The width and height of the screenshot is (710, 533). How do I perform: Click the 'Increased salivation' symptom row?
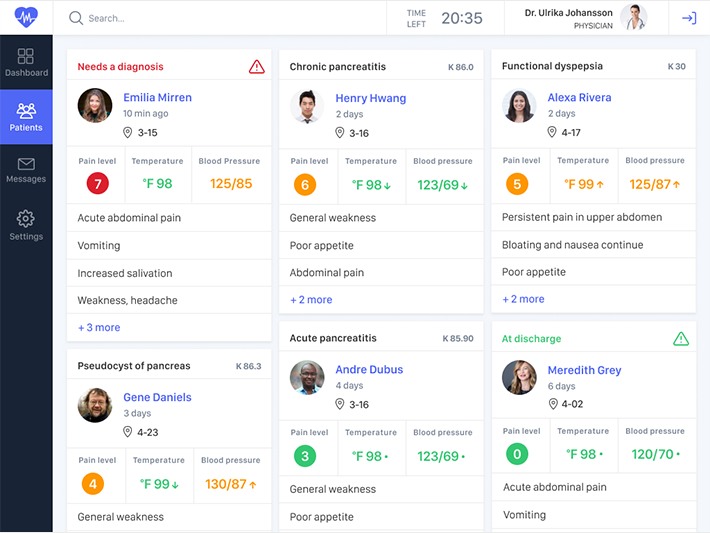[x=169, y=273]
